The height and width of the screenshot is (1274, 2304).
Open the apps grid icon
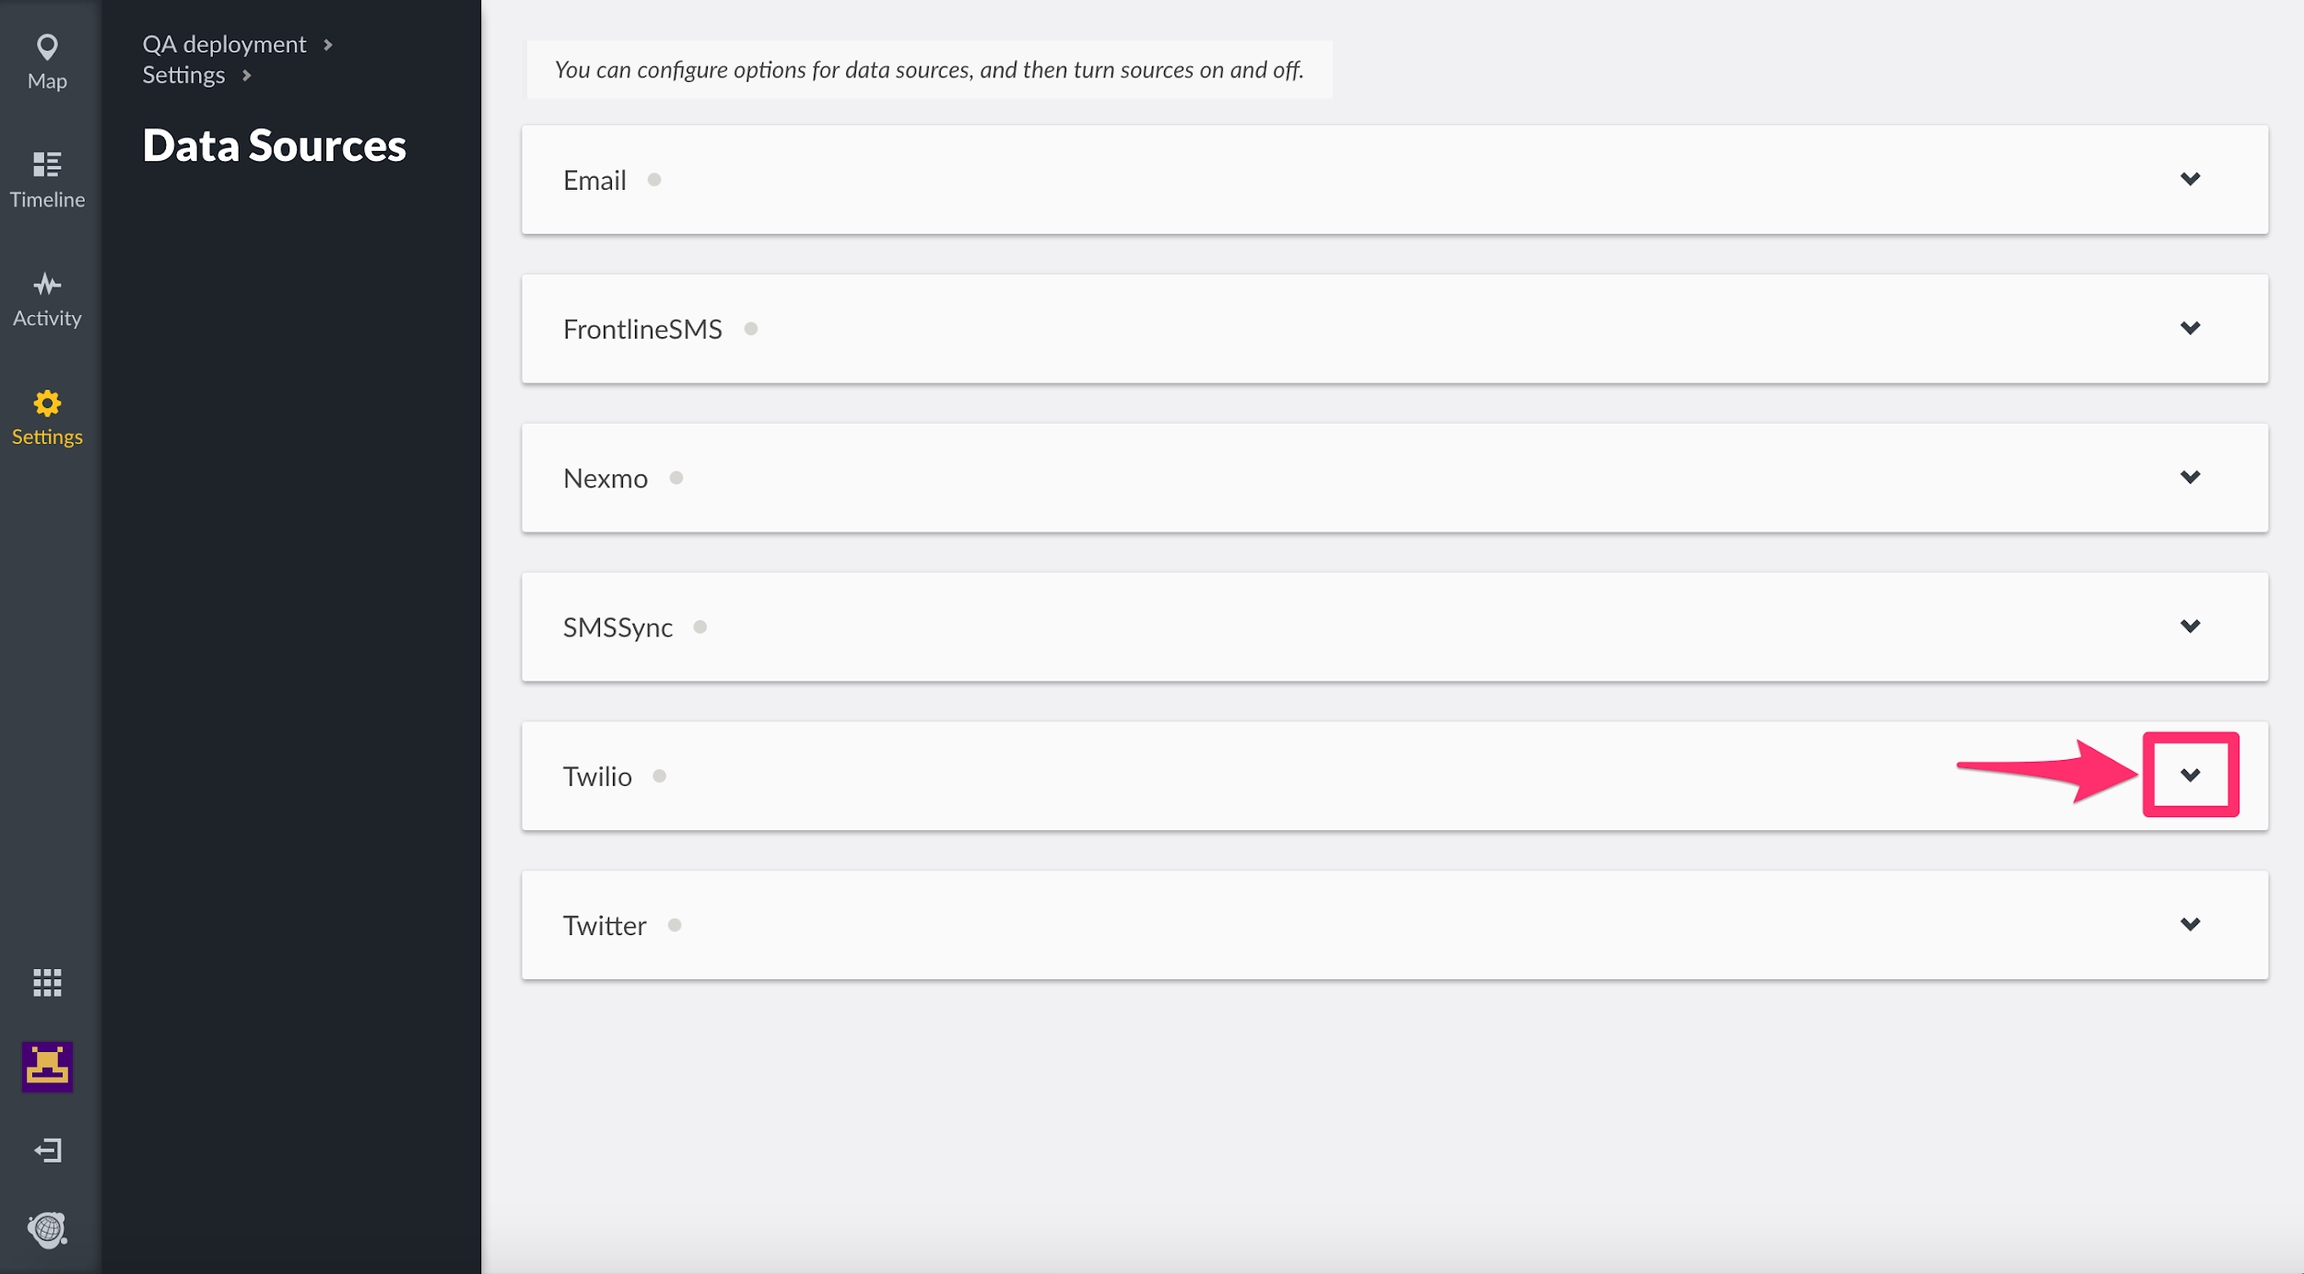[47, 983]
